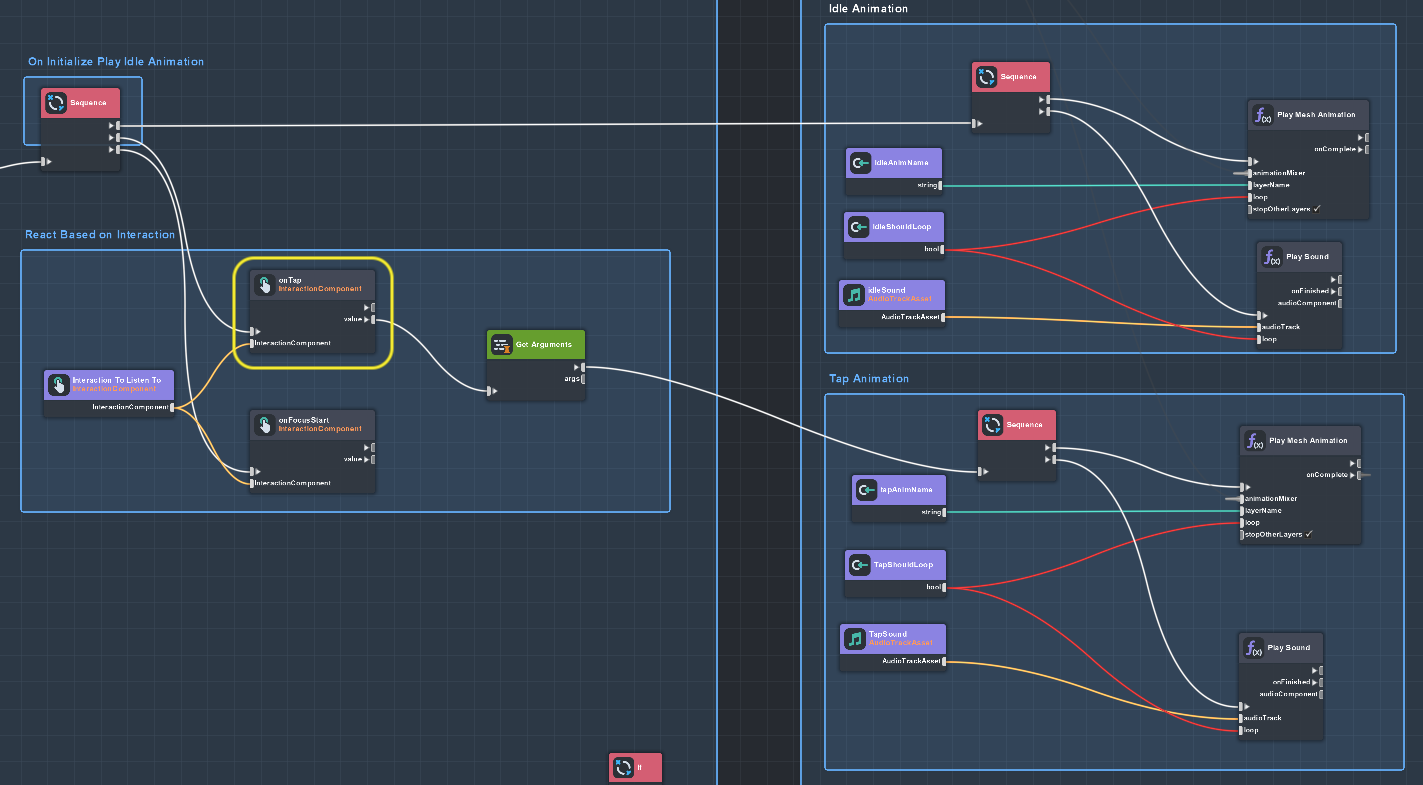Click the Sequence icon in Idle Animation group
1423x785 pixels.
click(x=986, y=76)
